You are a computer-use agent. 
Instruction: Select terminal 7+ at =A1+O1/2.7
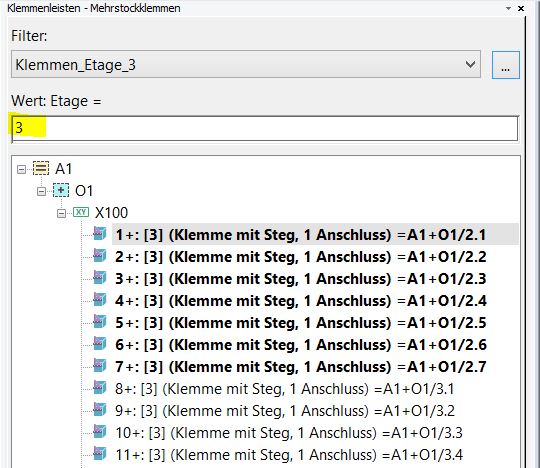click(x=301, y=366)
